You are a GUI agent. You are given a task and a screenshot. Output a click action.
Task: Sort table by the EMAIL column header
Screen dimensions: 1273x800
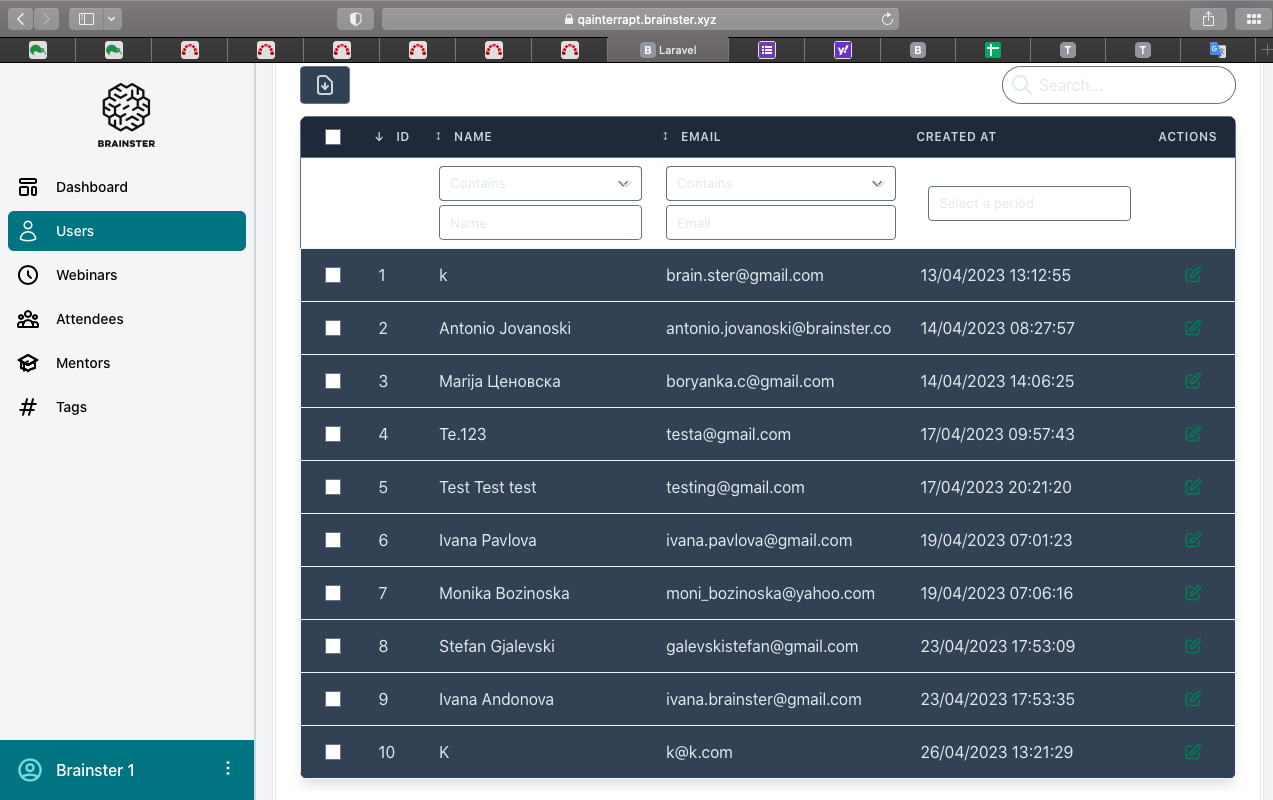pos(700,137)
